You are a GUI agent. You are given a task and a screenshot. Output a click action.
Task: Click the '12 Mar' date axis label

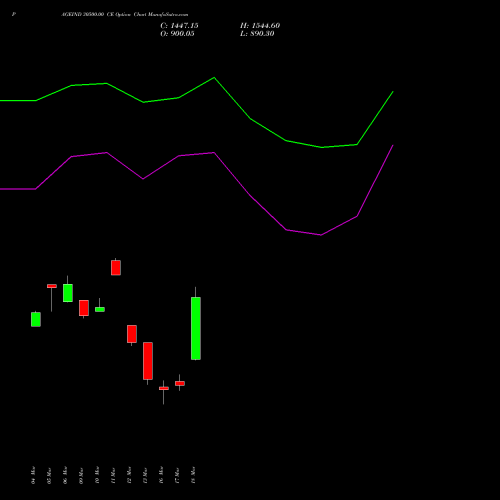(129, 475)
